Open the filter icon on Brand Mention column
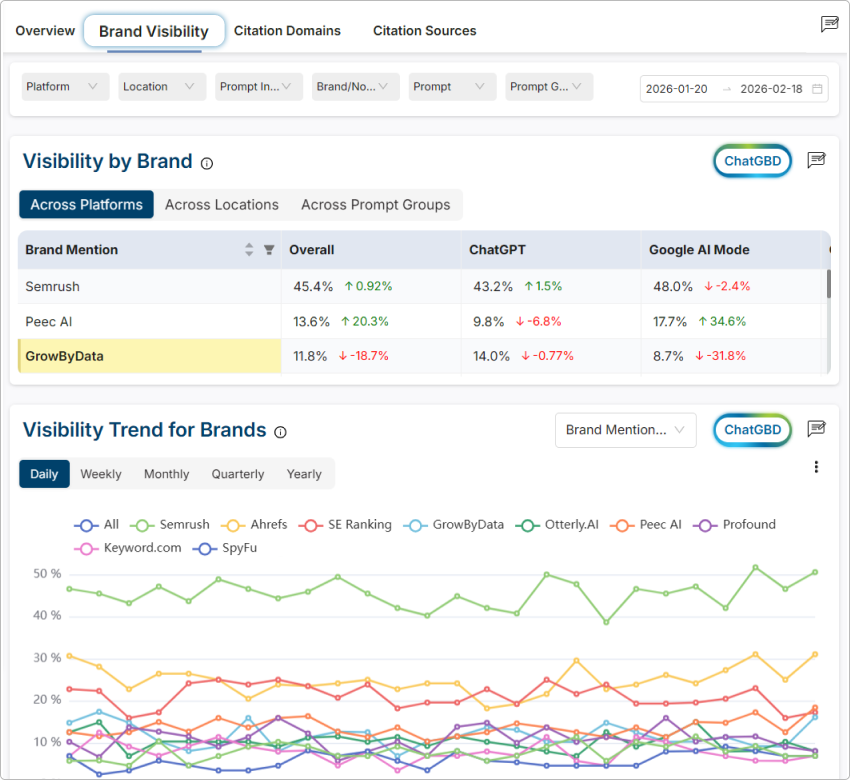 click(269, 250)
